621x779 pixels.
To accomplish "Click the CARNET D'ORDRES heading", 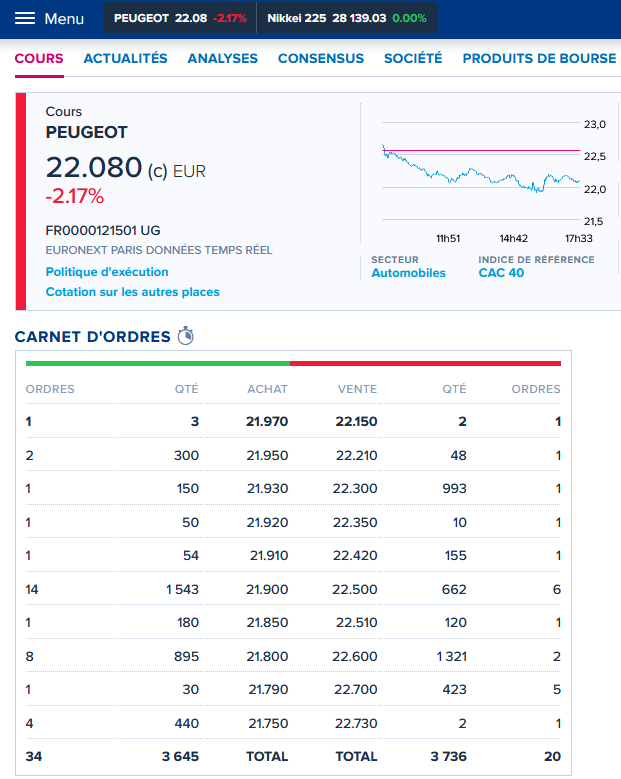I will coord(92,337).
